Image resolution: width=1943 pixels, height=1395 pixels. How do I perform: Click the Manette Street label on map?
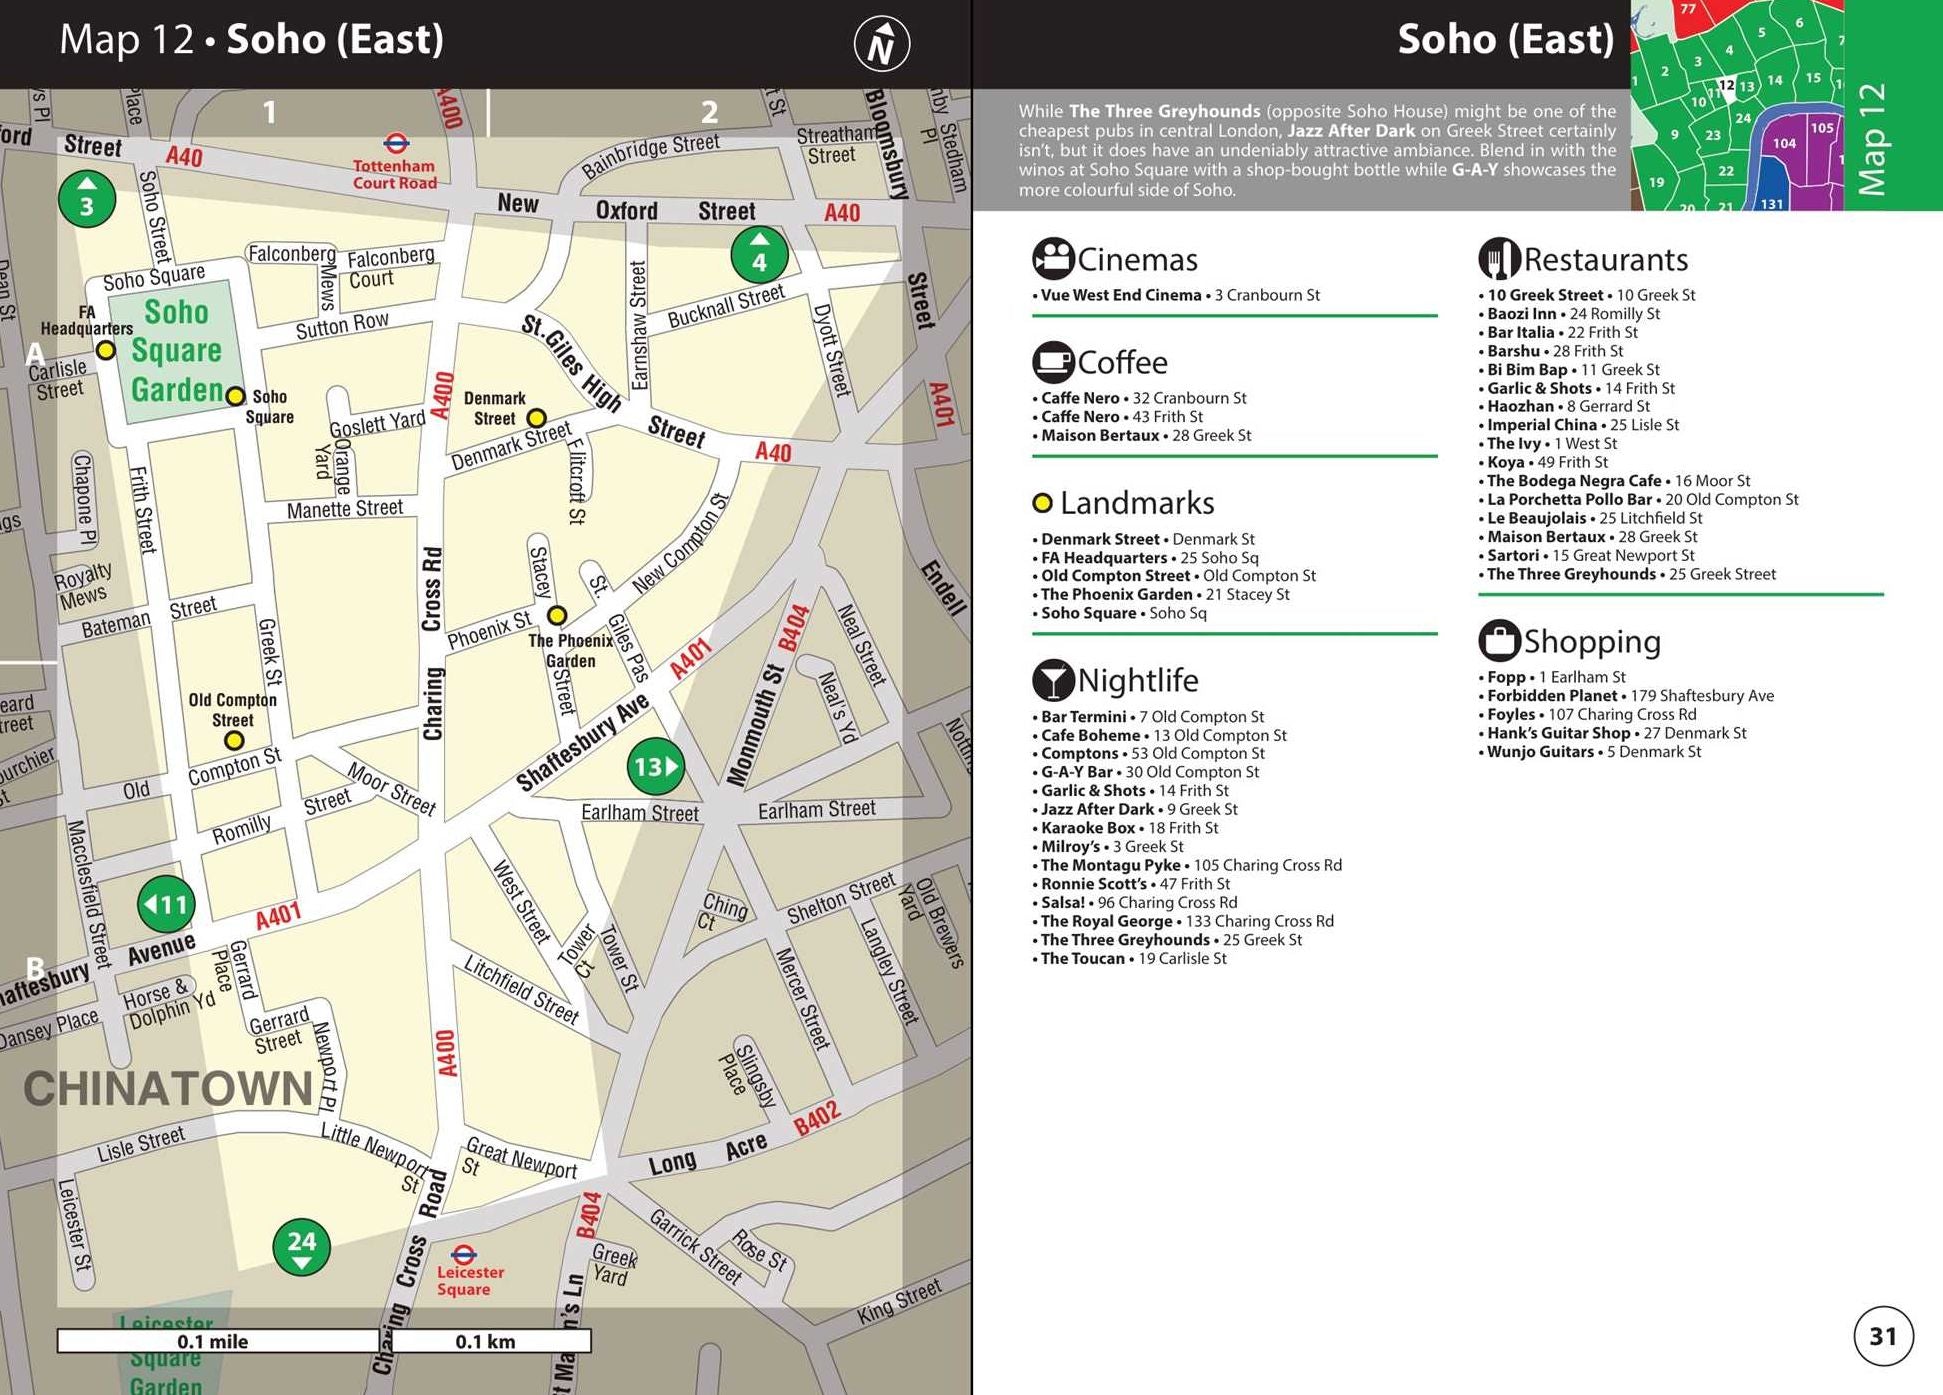[x=345, y=509]
